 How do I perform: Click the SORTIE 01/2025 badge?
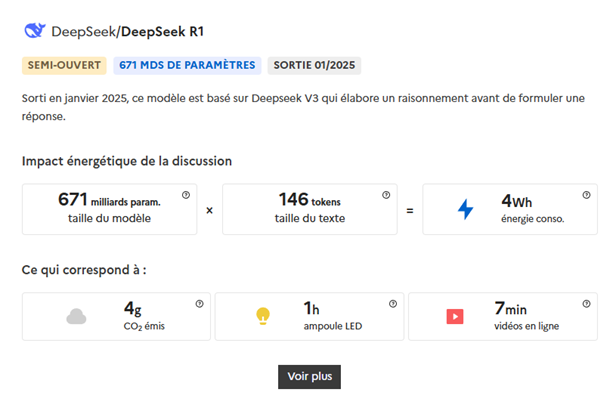tap(314, 65)
